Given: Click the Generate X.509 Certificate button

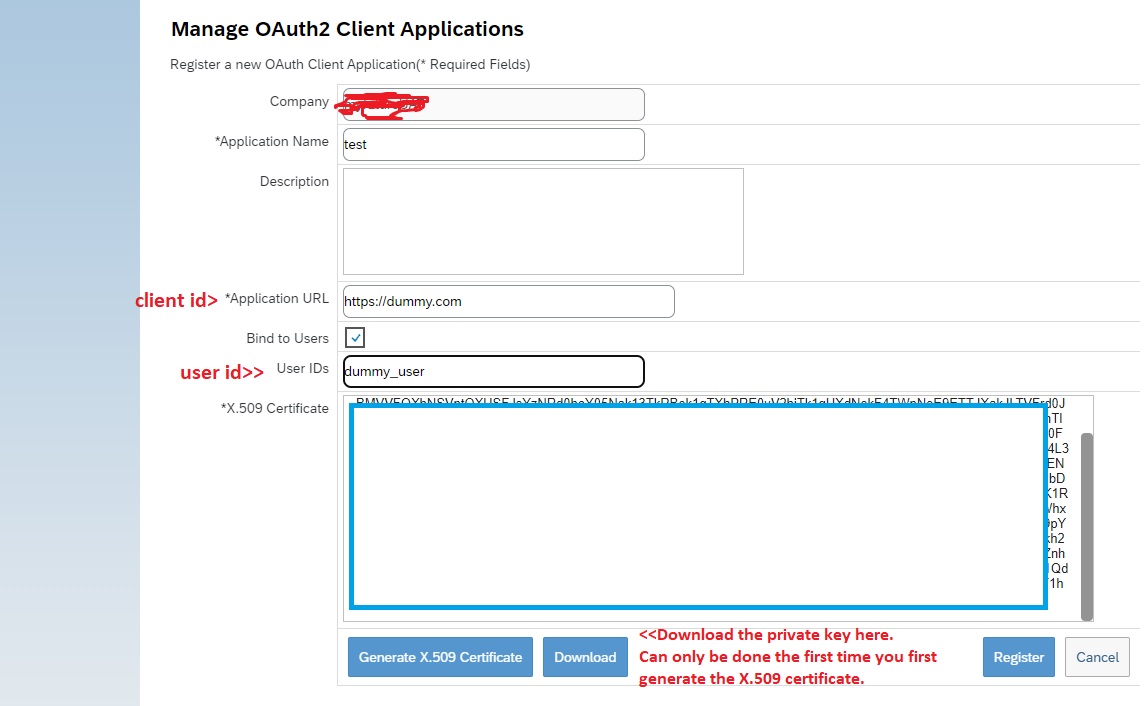Looking at the screenshot, I should click(440, 657).
